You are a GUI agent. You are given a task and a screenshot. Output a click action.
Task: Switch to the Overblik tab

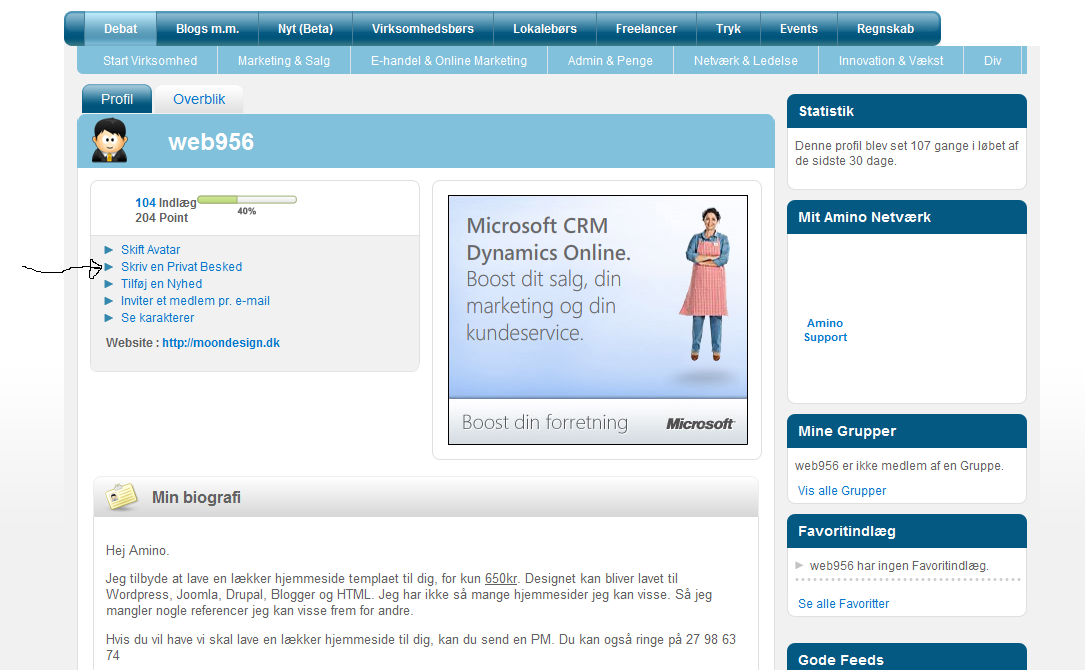click(199, 99)
